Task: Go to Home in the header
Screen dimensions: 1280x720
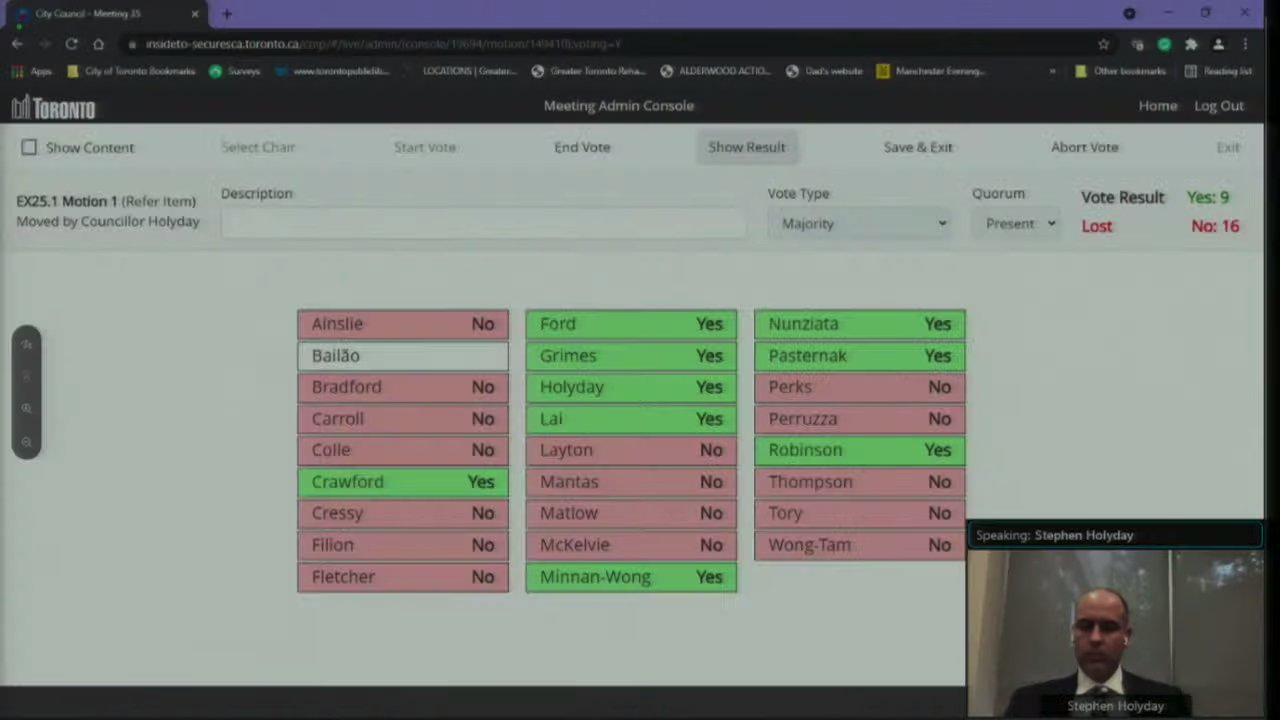Action: [1158, 106]
